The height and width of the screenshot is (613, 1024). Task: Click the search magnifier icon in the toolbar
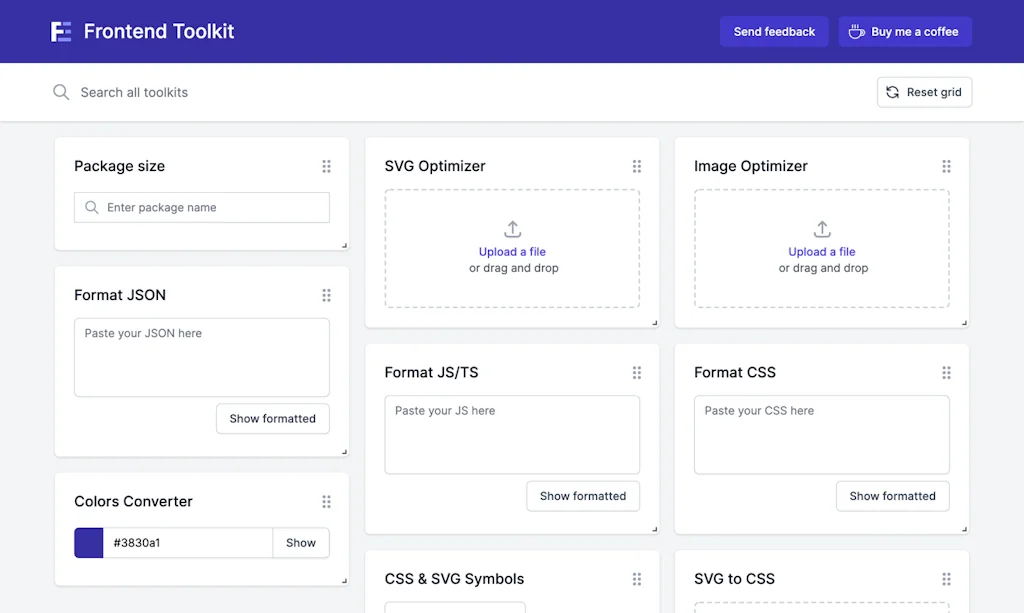61,92
